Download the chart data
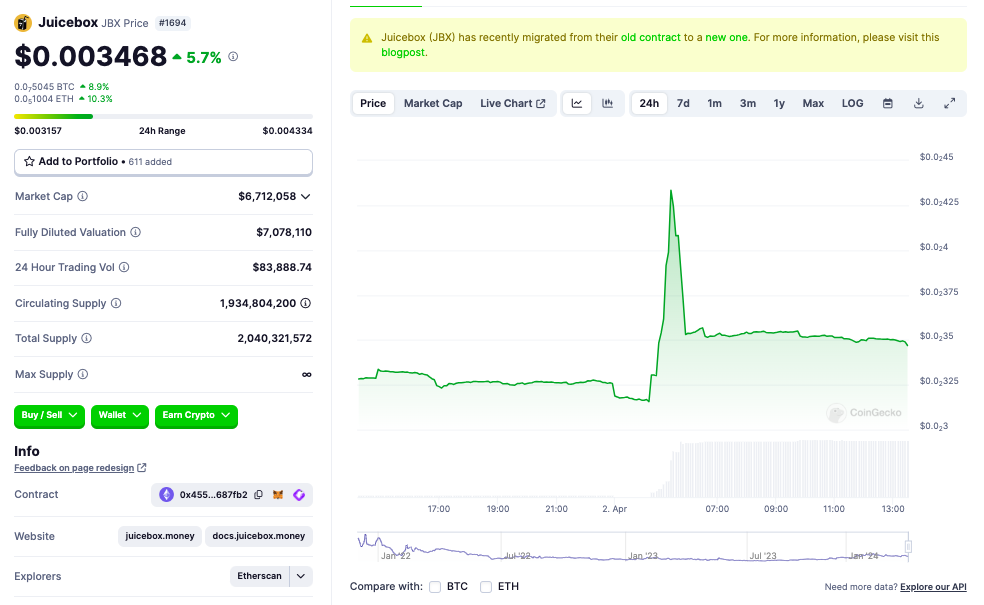This screenshot has width=984, height=605. (918, 103)
